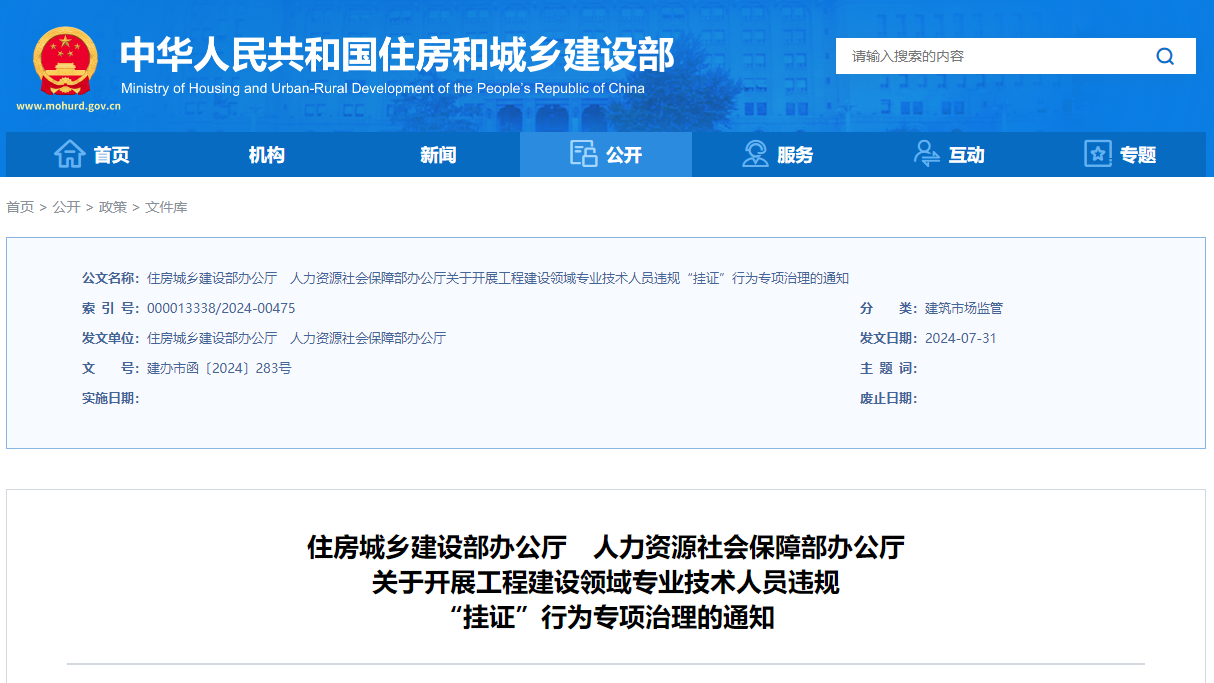
Task: Click the home icon beside 首页
Action: [69, 153]
